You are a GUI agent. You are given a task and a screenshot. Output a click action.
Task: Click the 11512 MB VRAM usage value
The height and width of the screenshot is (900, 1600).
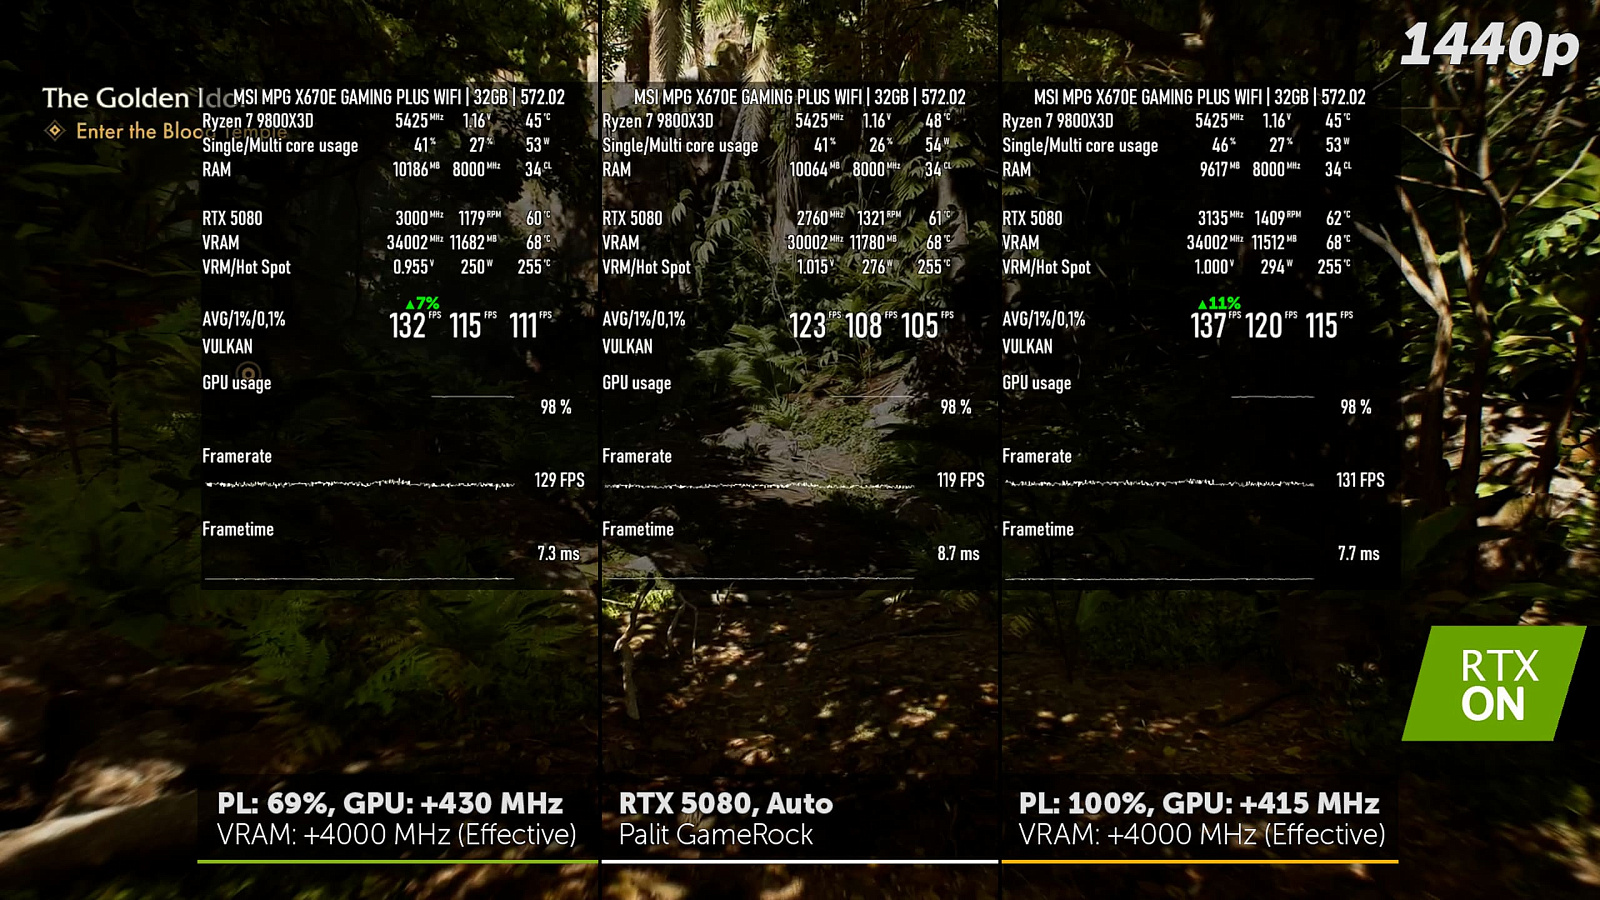(x=1274, y=242)
